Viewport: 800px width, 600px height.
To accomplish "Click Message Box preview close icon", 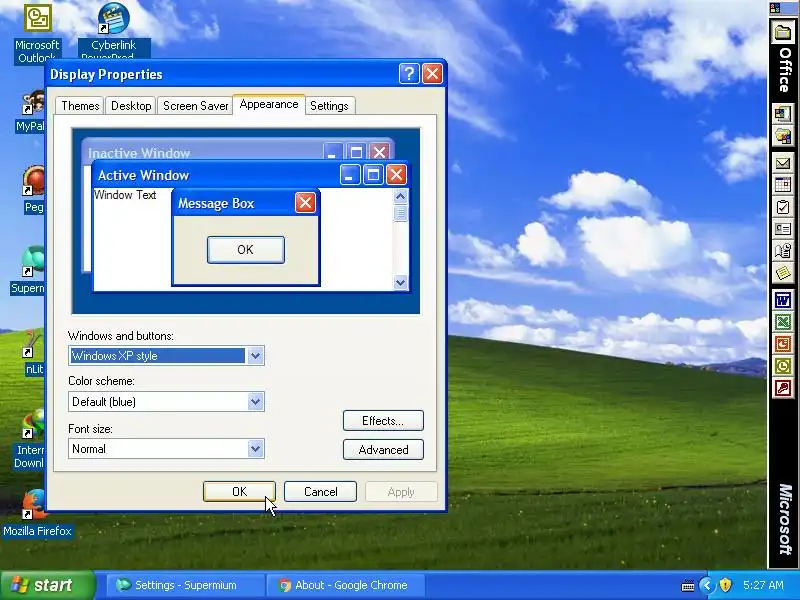I will coord(305,203).
